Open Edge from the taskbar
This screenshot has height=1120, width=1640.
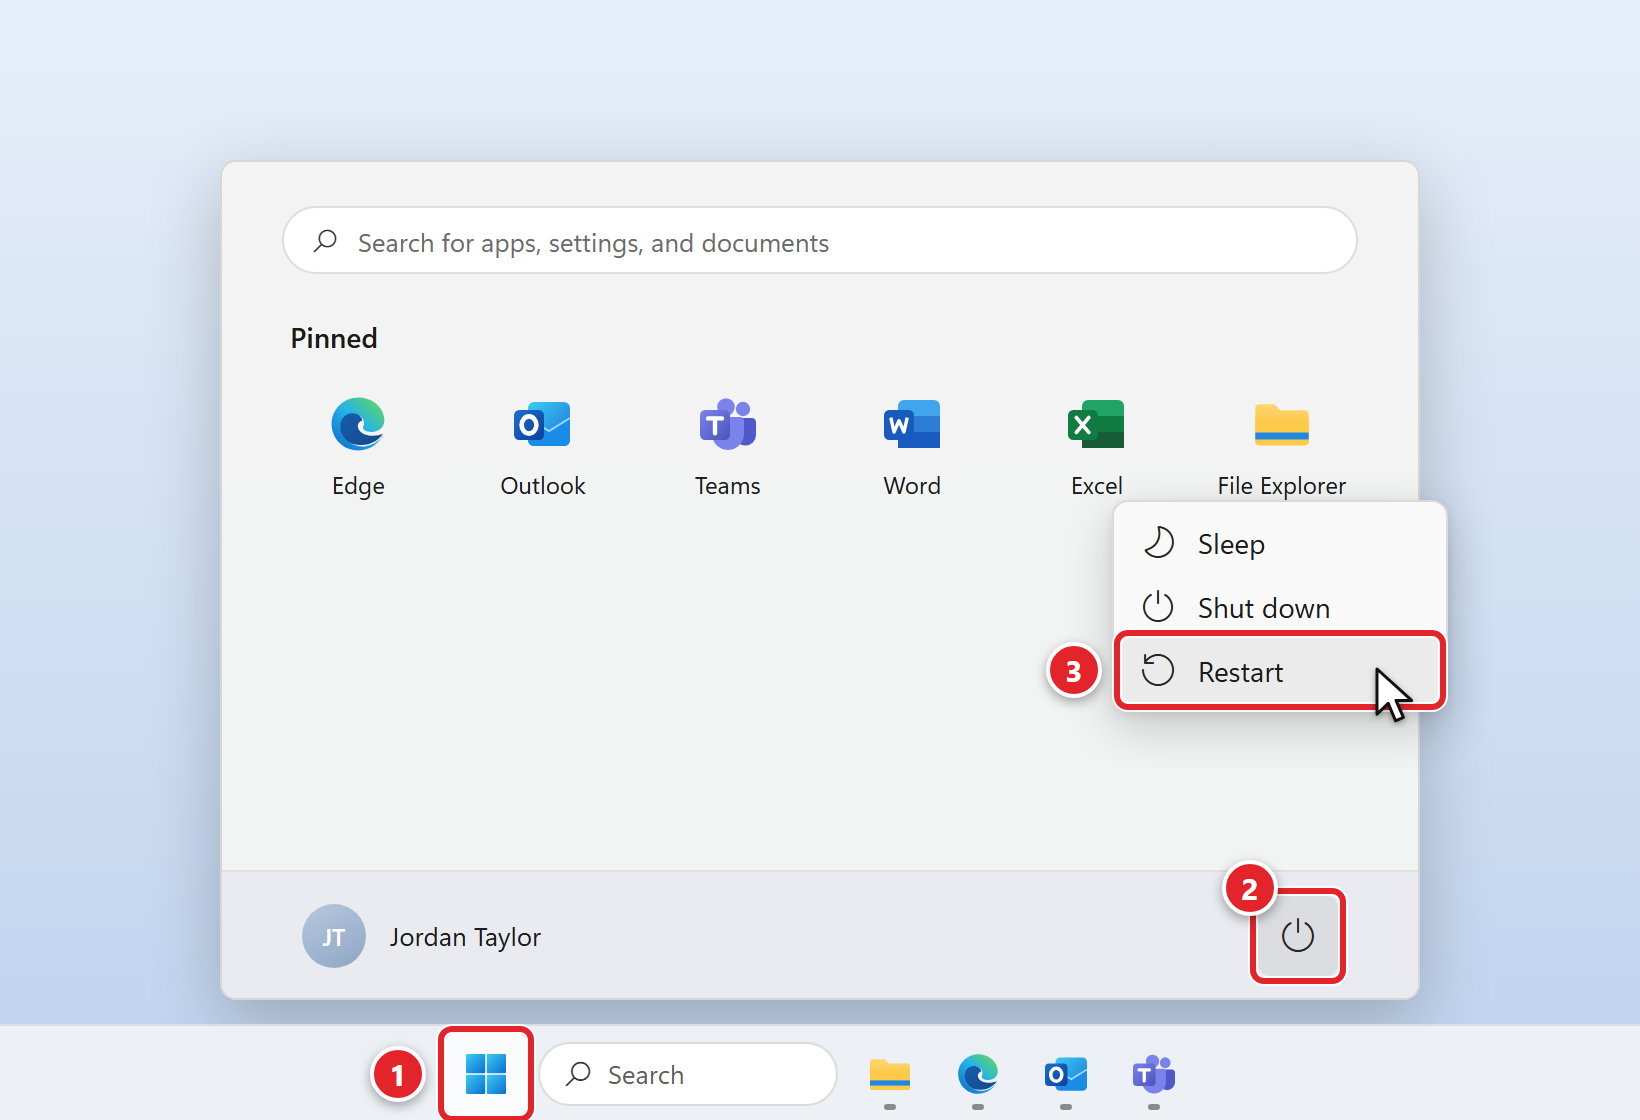point(978,1075)
